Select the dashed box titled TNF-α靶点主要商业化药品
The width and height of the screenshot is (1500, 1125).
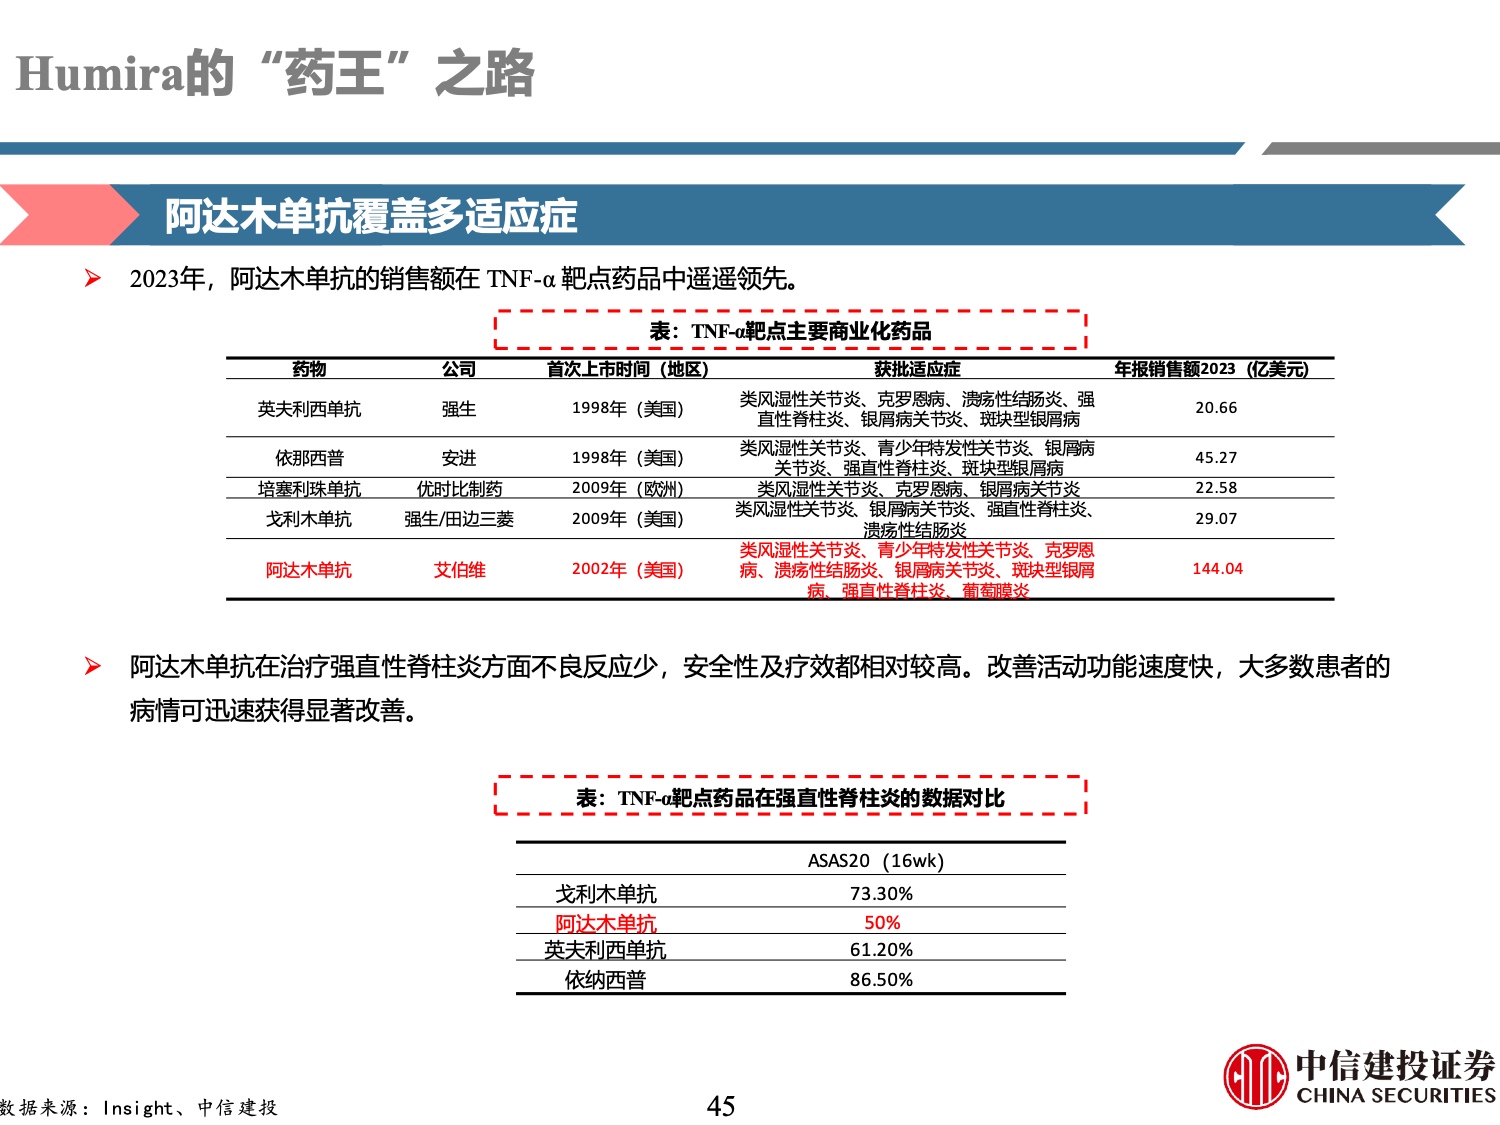click(x=790, y=331)
